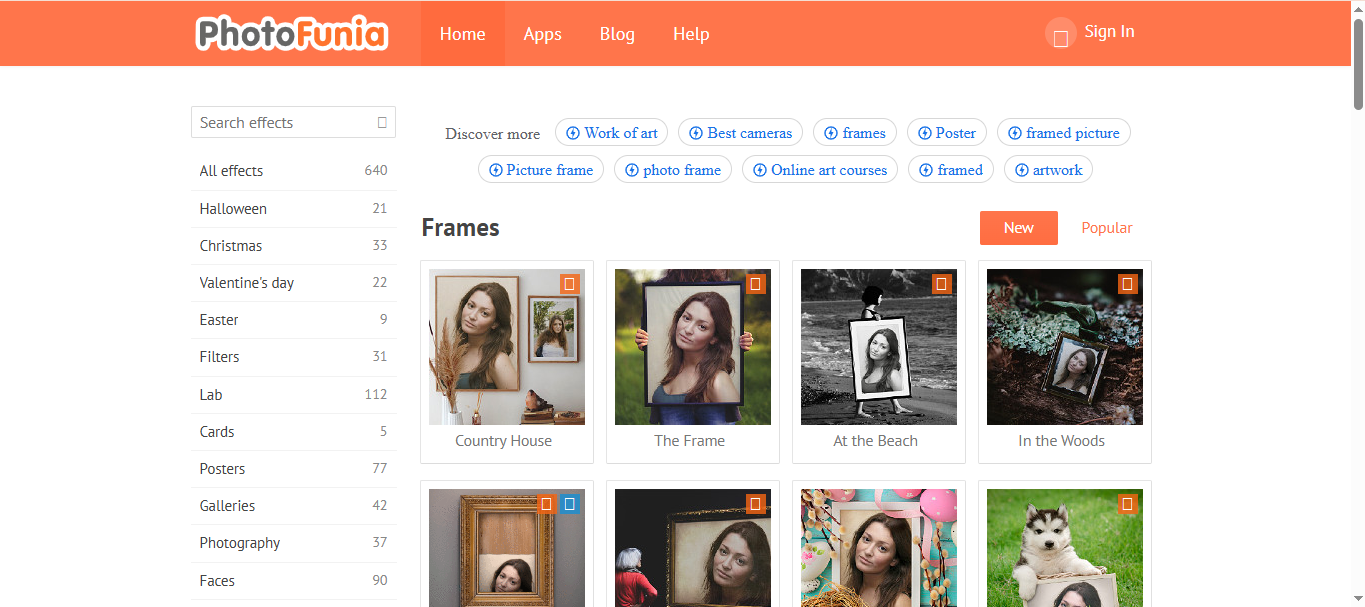Click the Sign In avatar icon
1365x607 pixels.
pos(1059,33)
